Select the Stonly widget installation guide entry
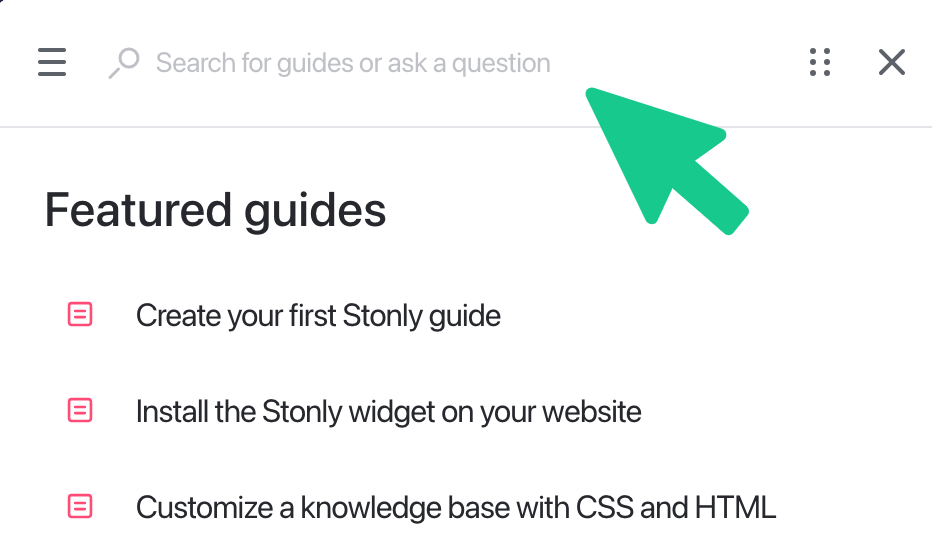This screenshot has width=932, height=548. tap(388, 411)
